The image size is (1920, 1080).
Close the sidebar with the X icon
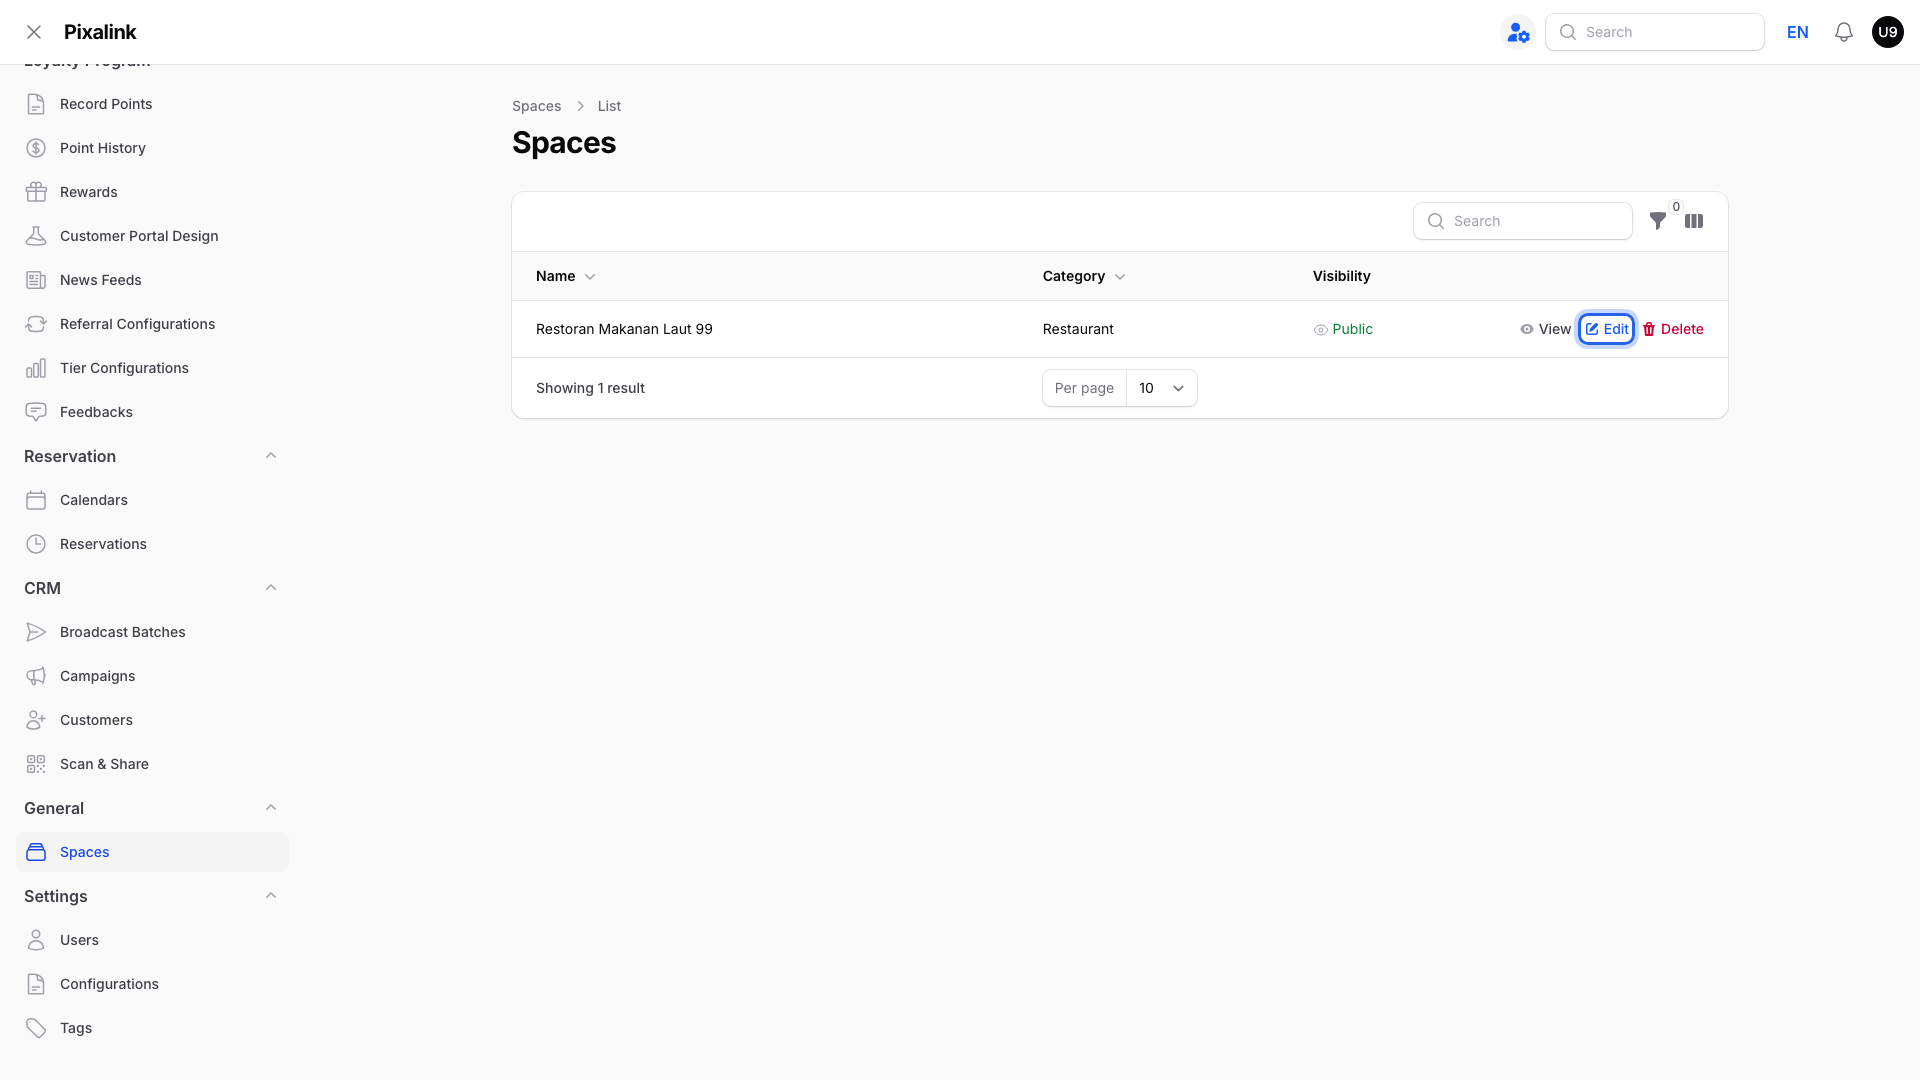pyautogui.click(x=34, y=32)
